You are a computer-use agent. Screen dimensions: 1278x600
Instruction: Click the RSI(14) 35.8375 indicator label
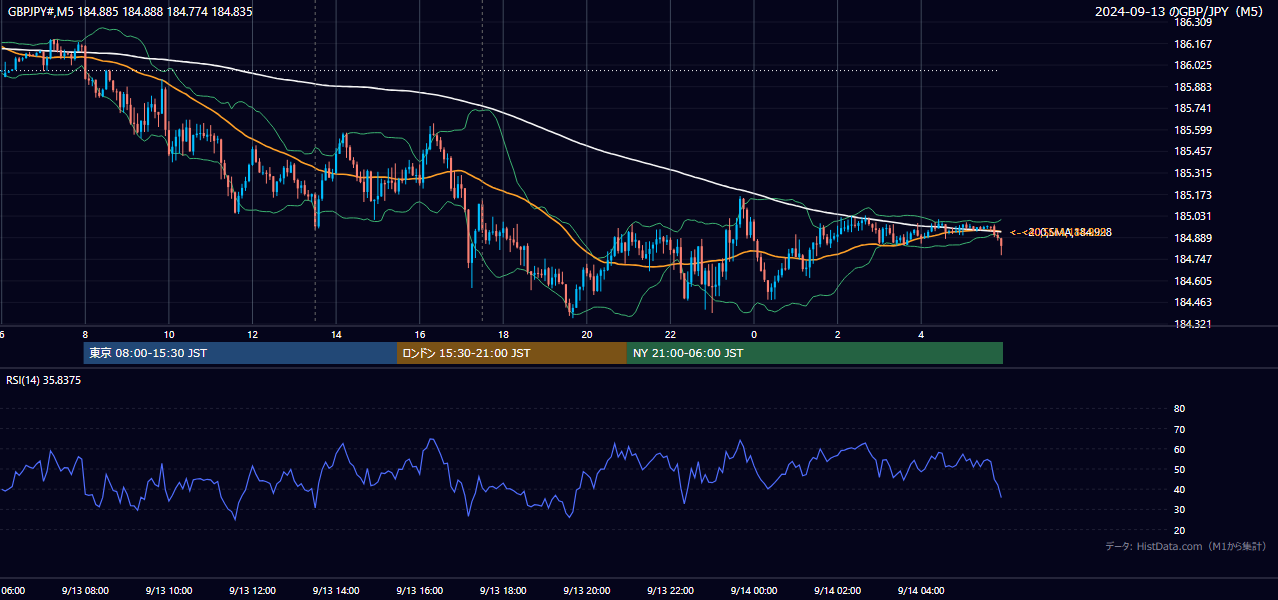point(44,380)
